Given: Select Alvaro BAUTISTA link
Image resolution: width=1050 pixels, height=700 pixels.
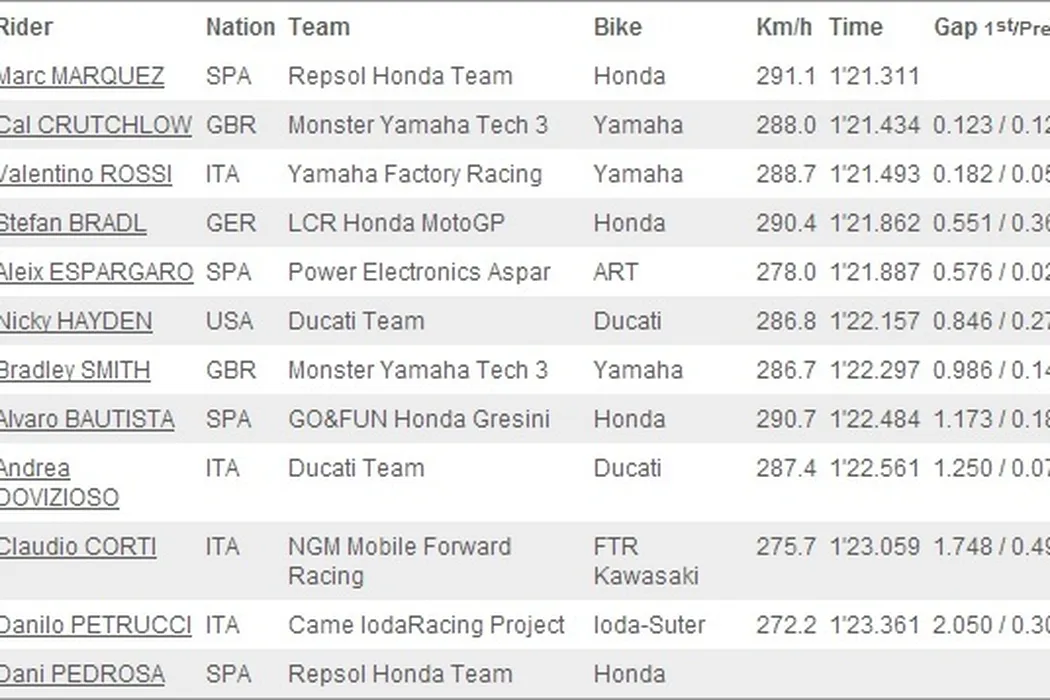Looking at the screenshot, I should coord(86,419).
